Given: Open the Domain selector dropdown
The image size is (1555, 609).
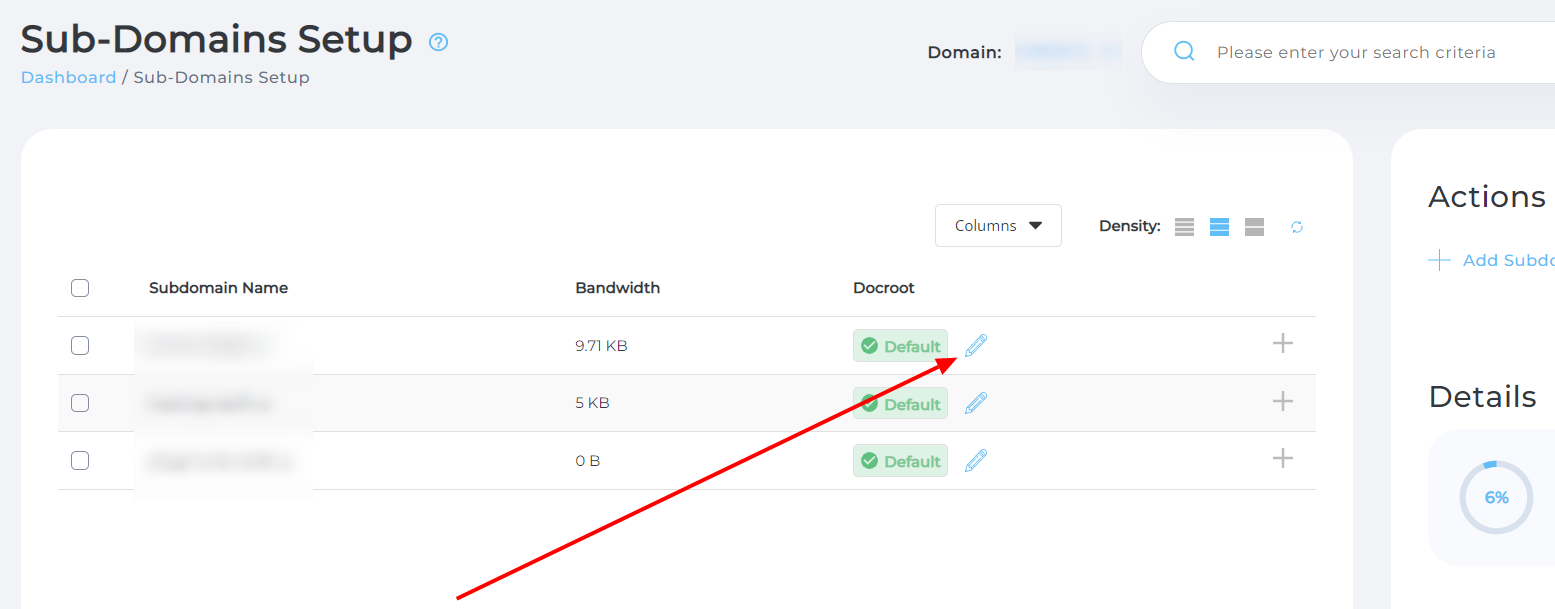Looking at the screenshot, I should 1066,52.
